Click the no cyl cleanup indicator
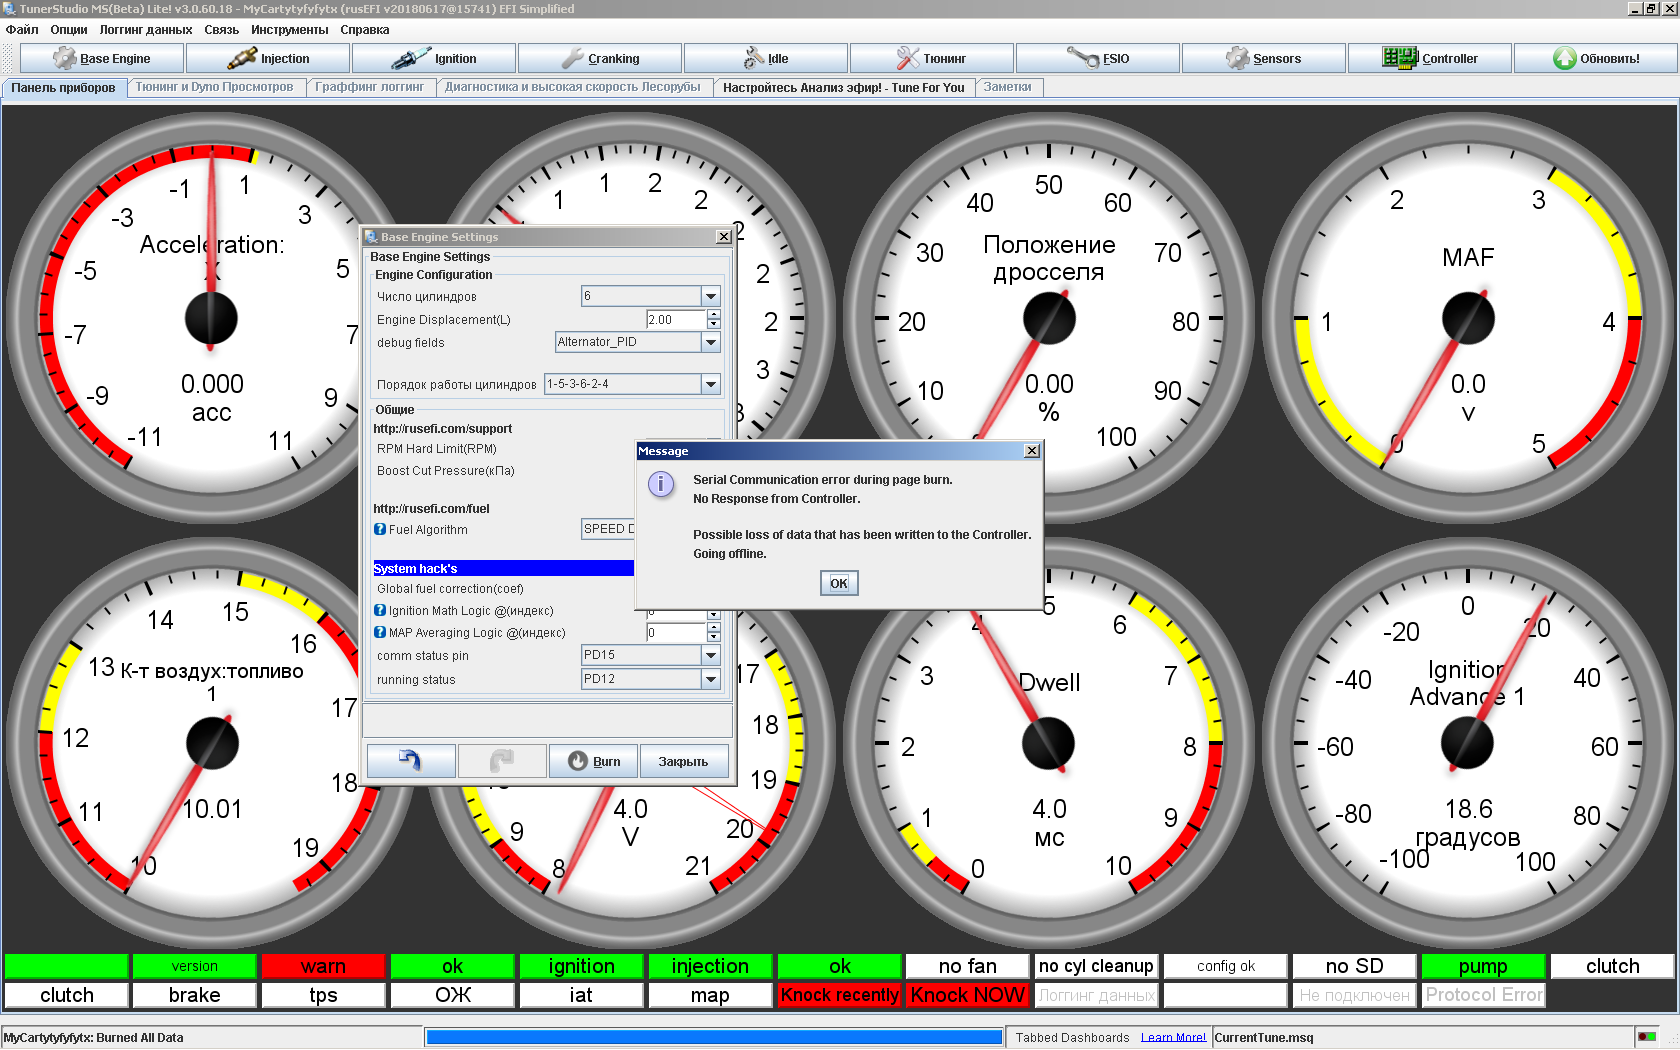This screenshot has height=1050, width=1680. 1096,966
